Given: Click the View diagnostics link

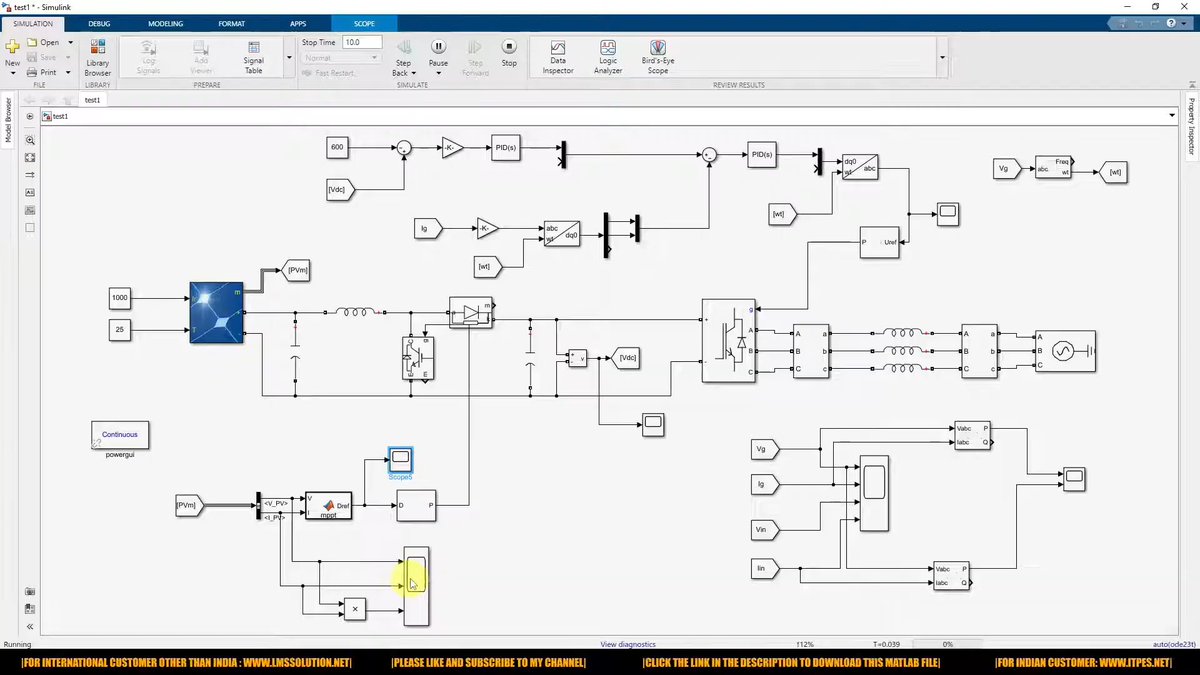Looking at the screenshot, I should [630, 644].
